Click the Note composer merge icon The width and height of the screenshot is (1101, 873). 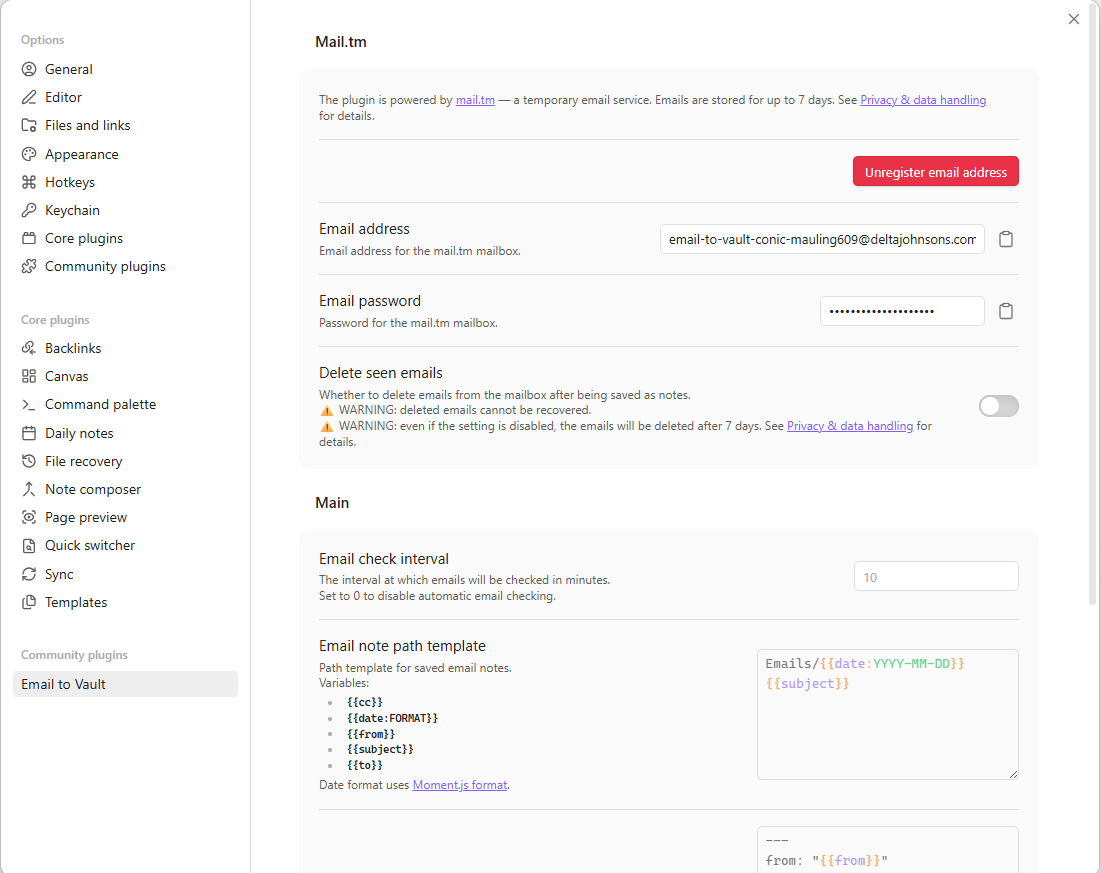tap(29, 489)
